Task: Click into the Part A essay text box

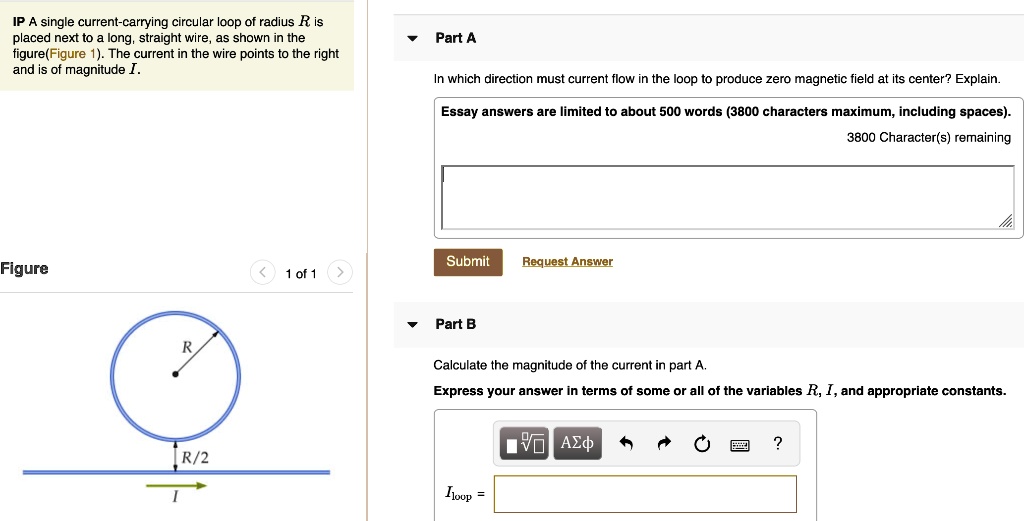Action: click(x=726, y=197)
